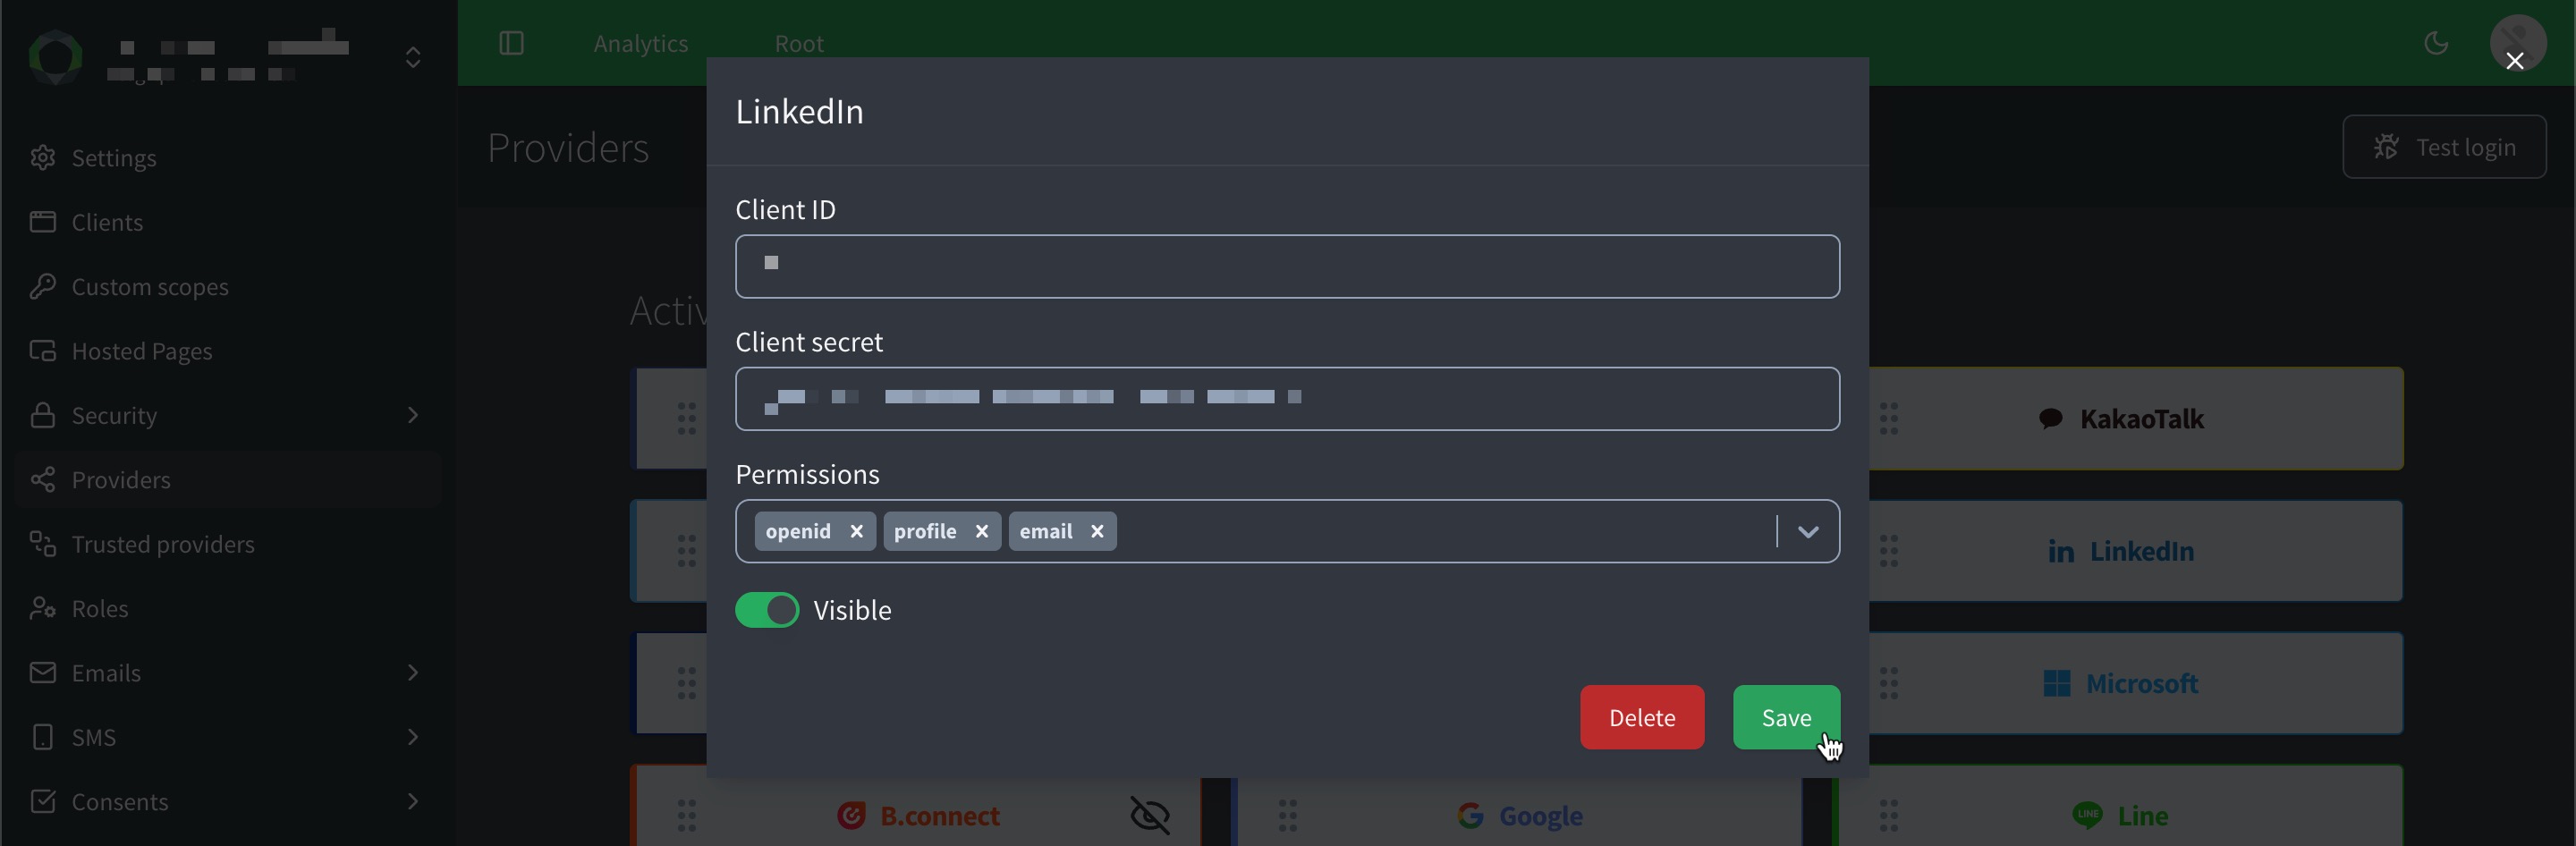The height and width of the screenshot is (846, 2576).
Task: Click the drag handle on Microsoft provider
Action: (1888, 683)
